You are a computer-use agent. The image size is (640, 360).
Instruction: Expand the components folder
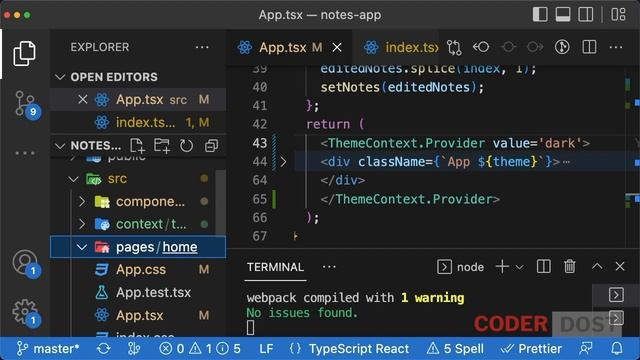(x=82, y=201)
